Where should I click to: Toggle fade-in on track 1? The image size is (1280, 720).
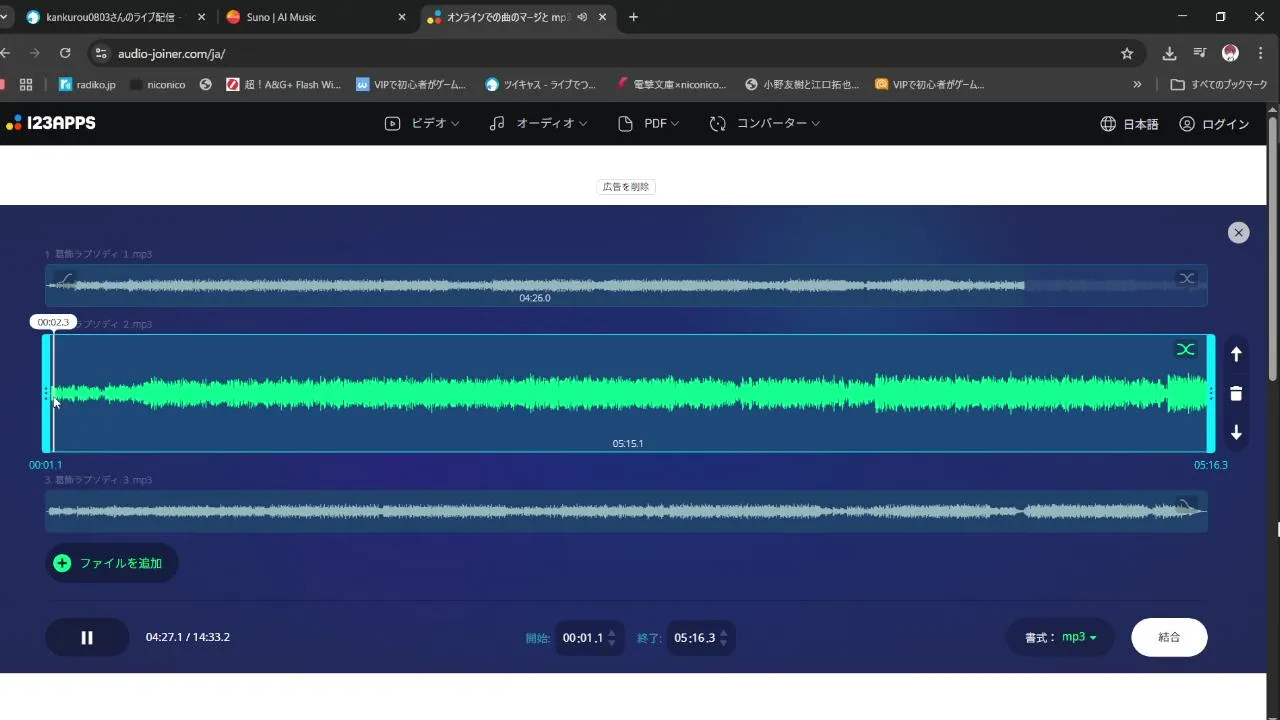(64, 279)
